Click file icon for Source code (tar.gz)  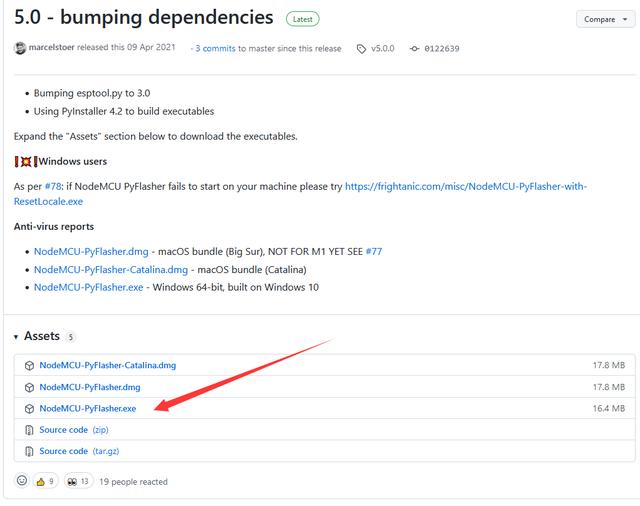29,451
